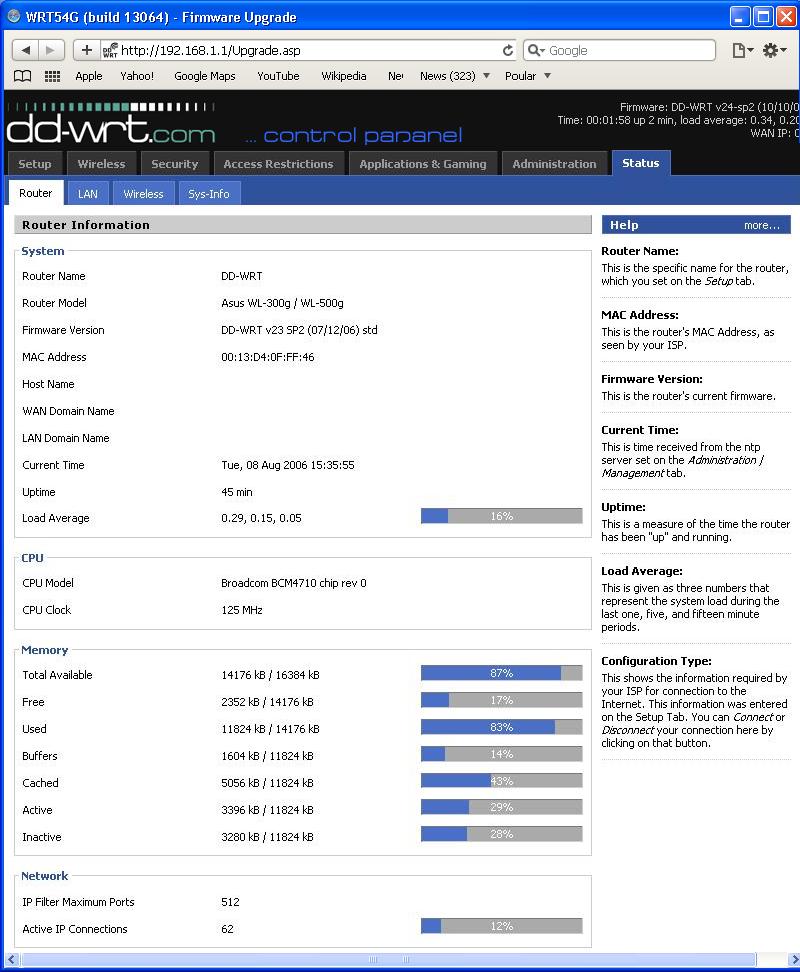The height and width of the screenshot is (972, 800).
Task: Switch to the LAN sub-tab
Action: click(87, 193)
